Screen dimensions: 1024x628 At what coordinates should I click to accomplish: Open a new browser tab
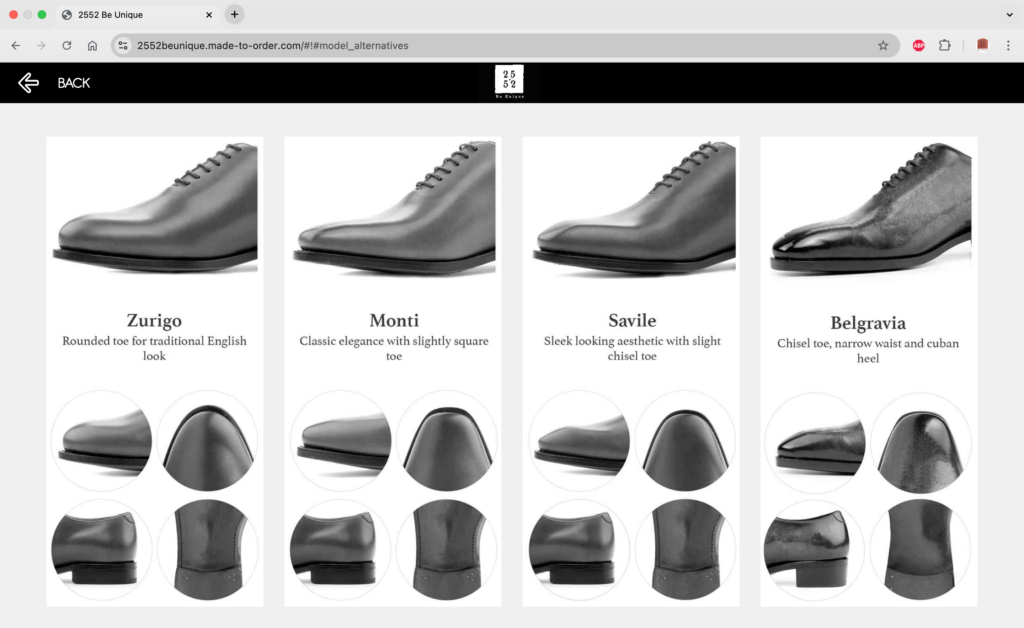(x=234, y=14)
